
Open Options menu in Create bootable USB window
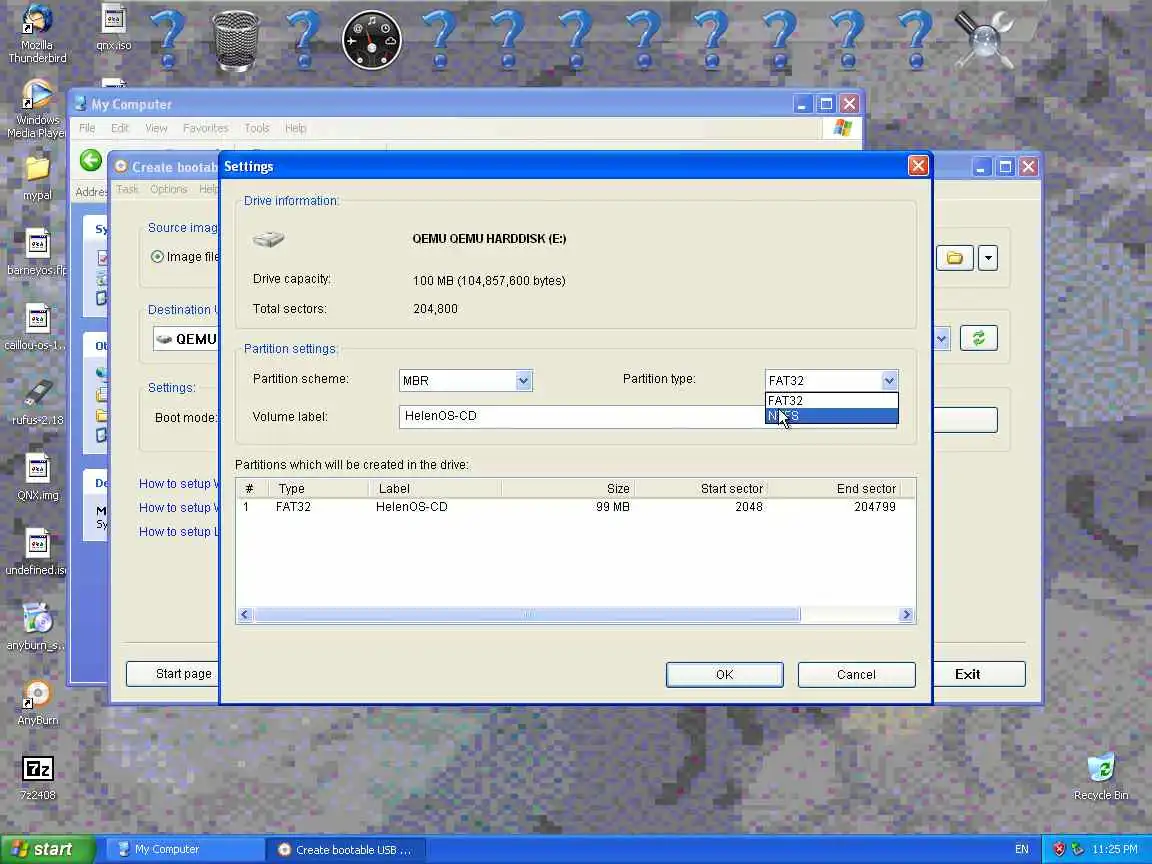coord(168,189)
